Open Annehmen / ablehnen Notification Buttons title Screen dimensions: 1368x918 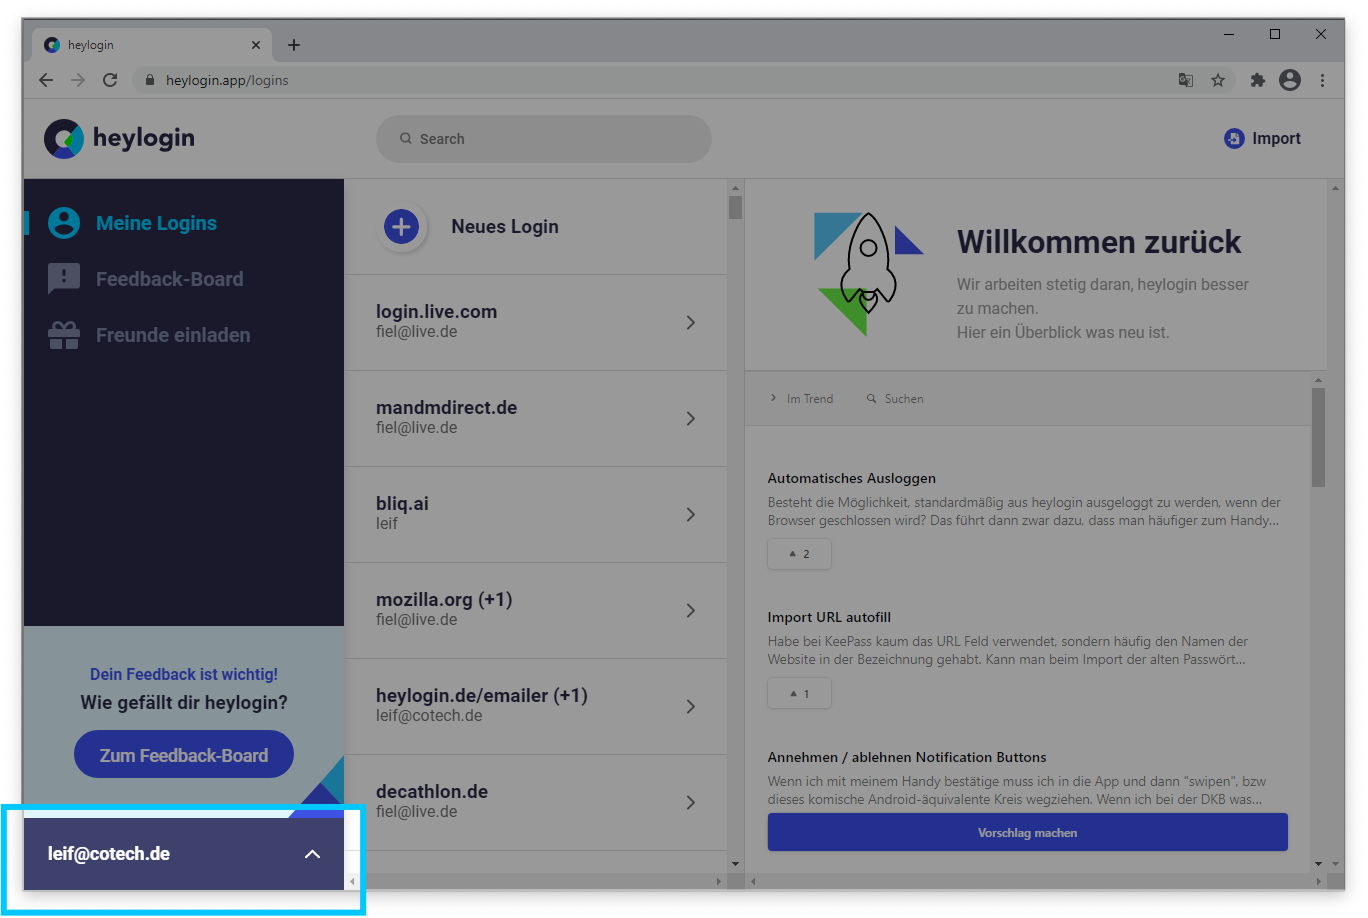coord(907,757)
